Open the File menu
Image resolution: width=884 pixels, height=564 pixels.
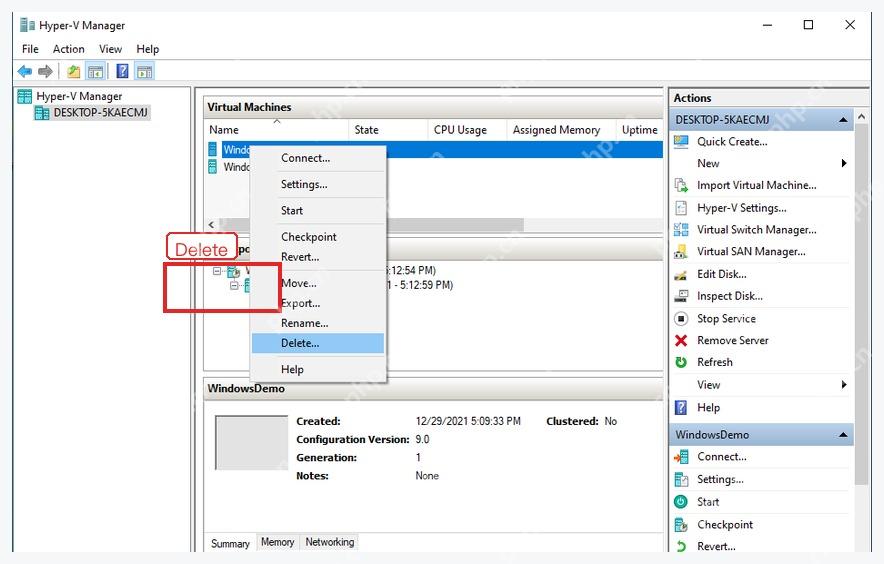(x=30, y=49)
